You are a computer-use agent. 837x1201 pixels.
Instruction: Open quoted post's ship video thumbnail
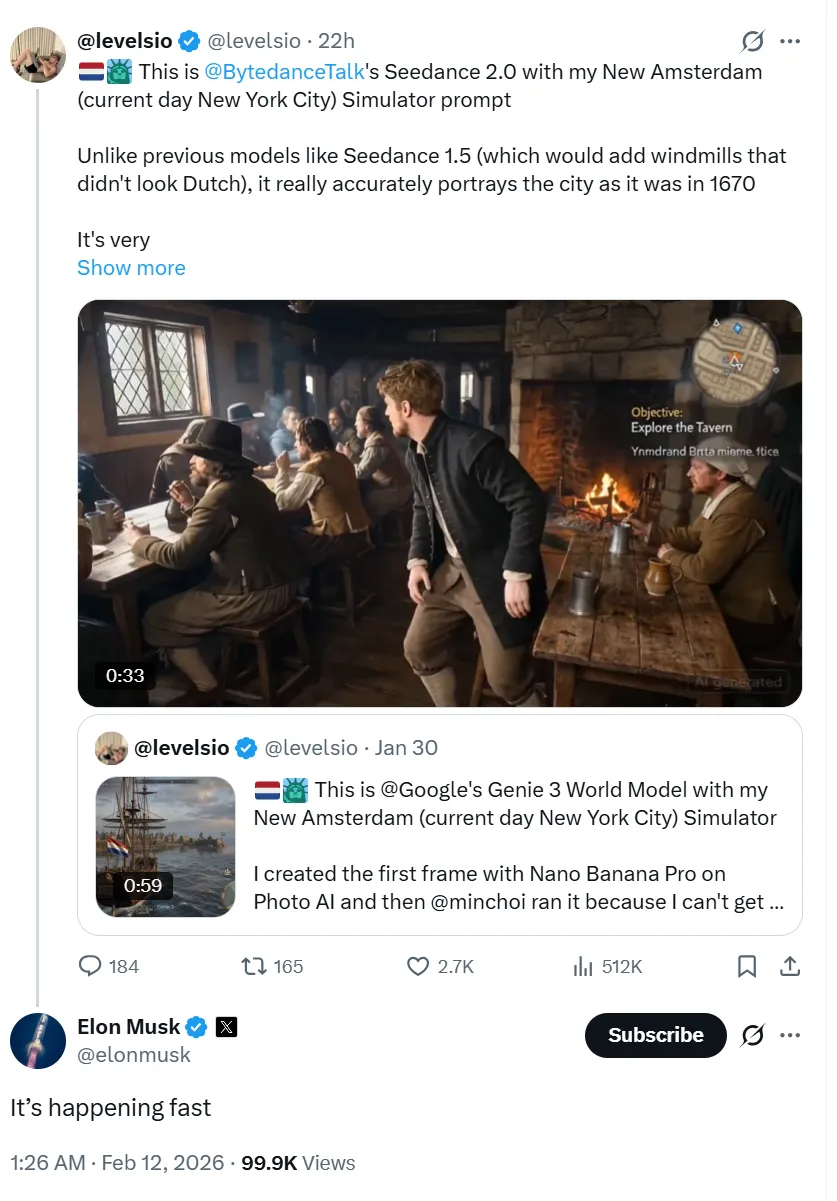pos(166,847)
